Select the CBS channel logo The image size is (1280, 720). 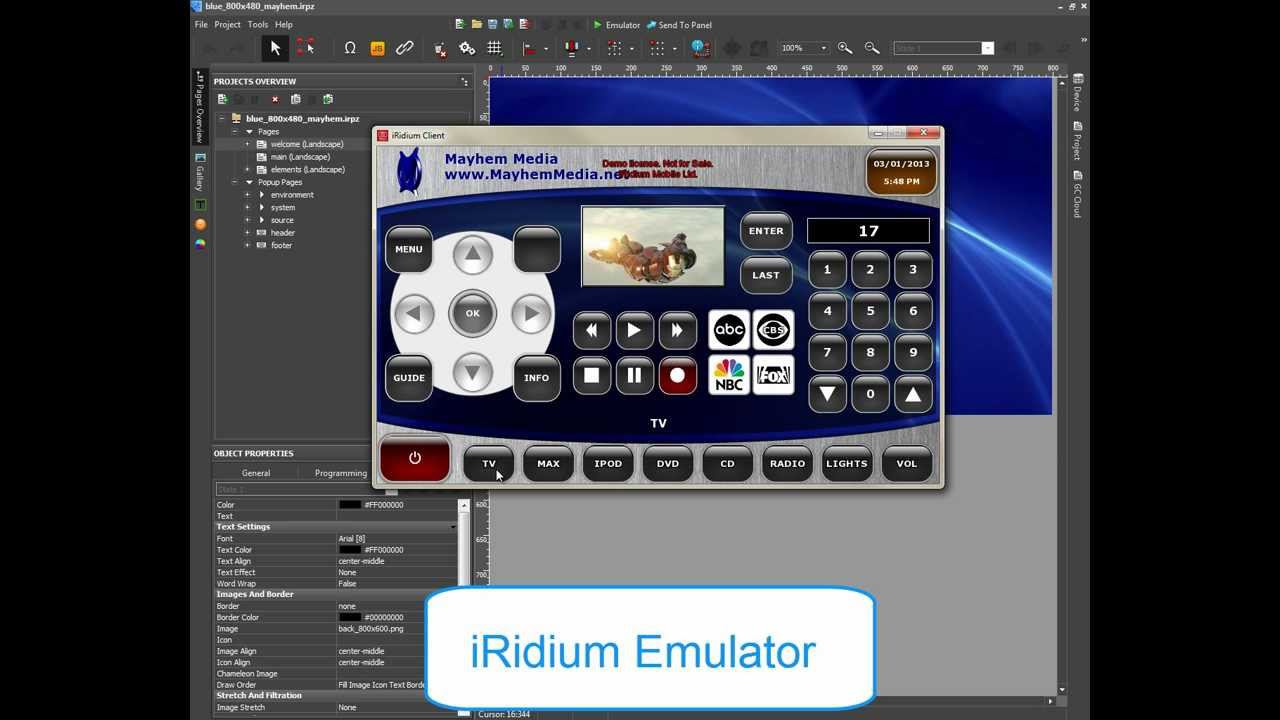click(x=773, y=330)
